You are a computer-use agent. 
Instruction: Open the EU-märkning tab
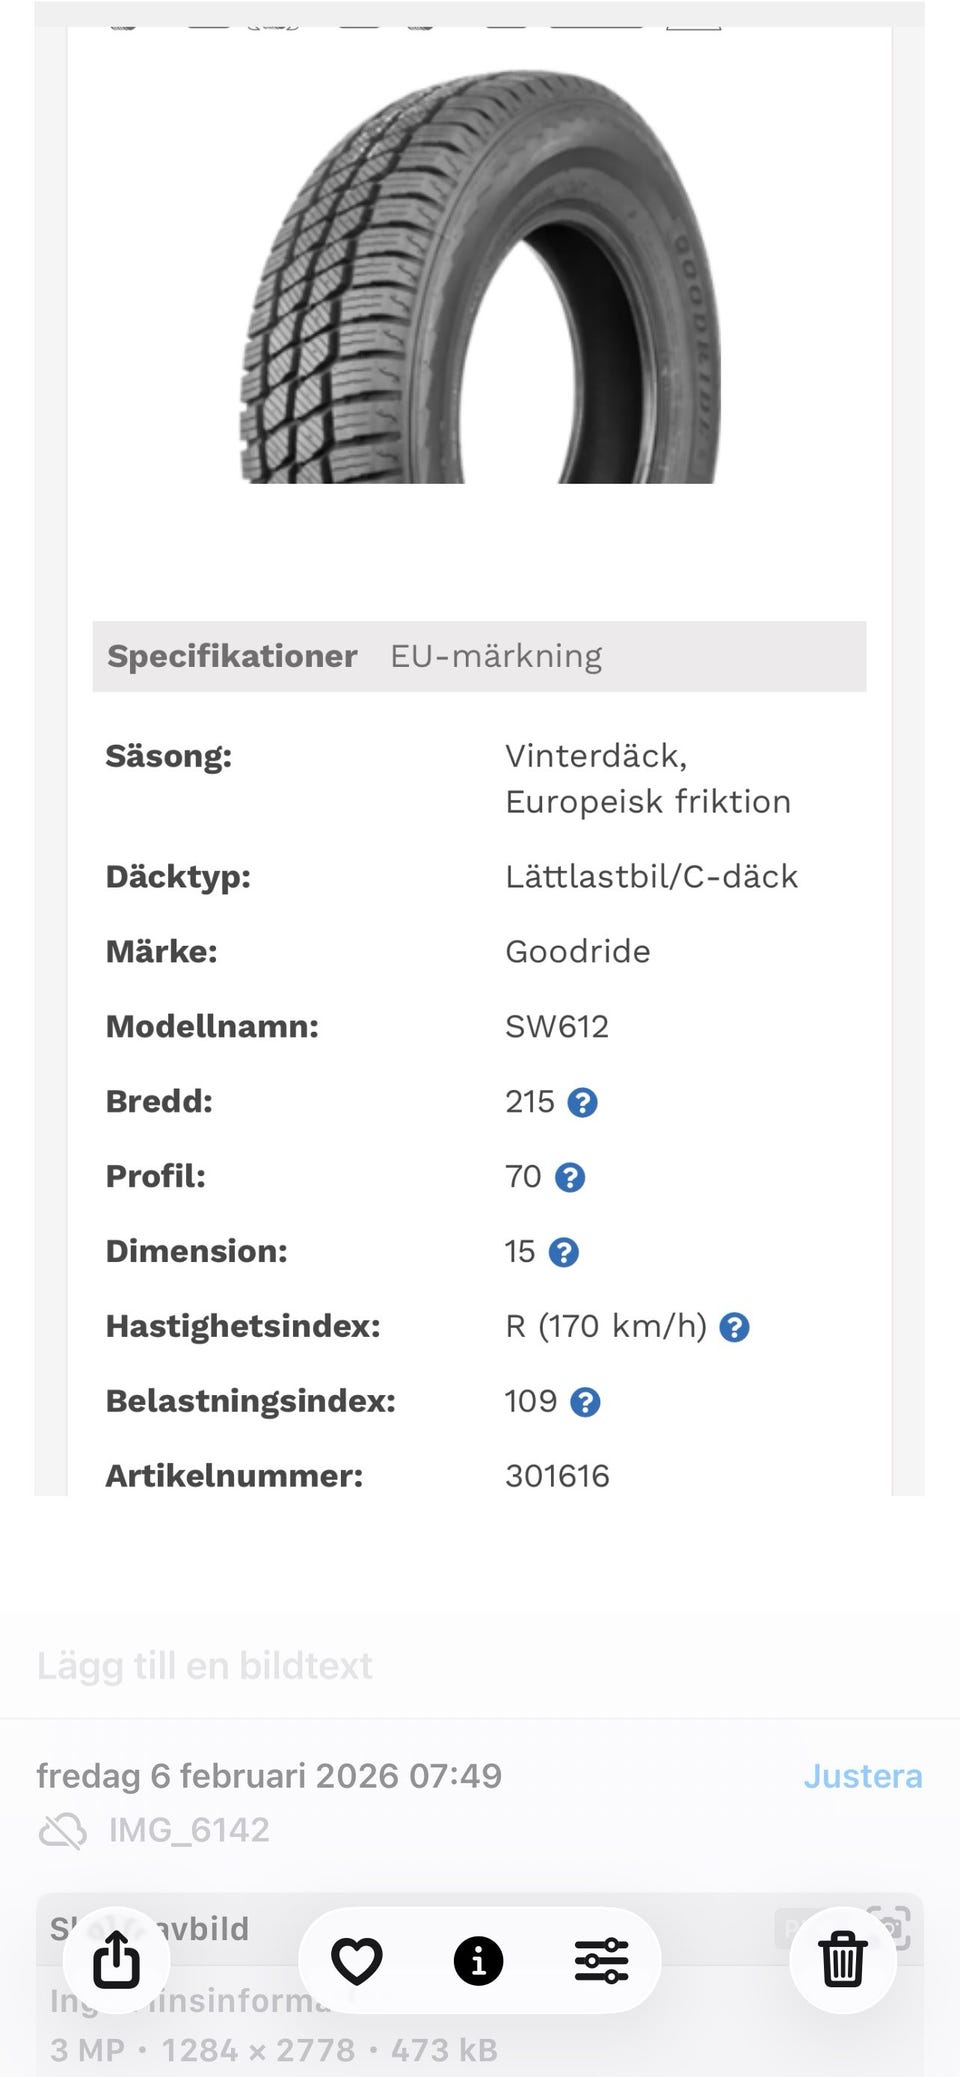496,656
